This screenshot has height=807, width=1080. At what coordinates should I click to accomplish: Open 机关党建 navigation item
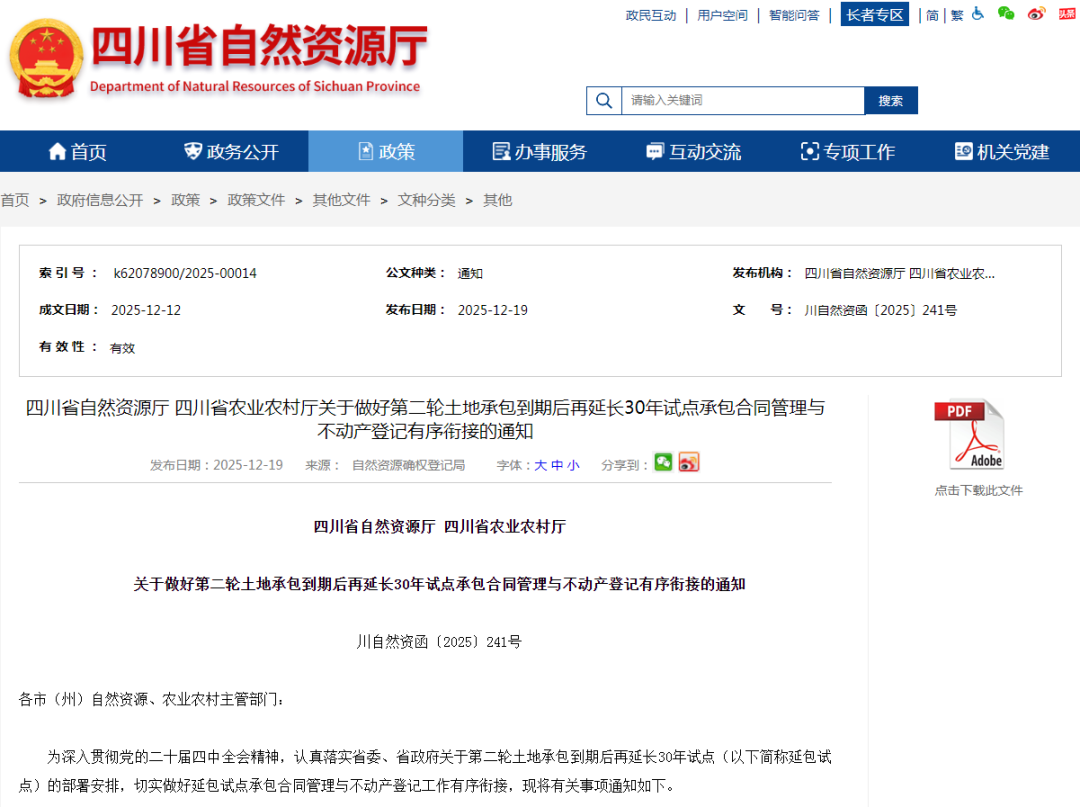[1003, 151]
